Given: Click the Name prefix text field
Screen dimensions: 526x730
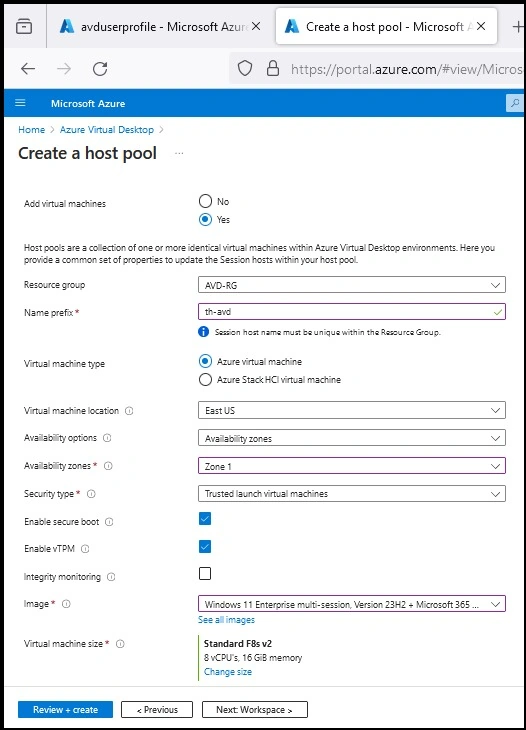Looking at the screenshot, I should (x=352, y=312).
